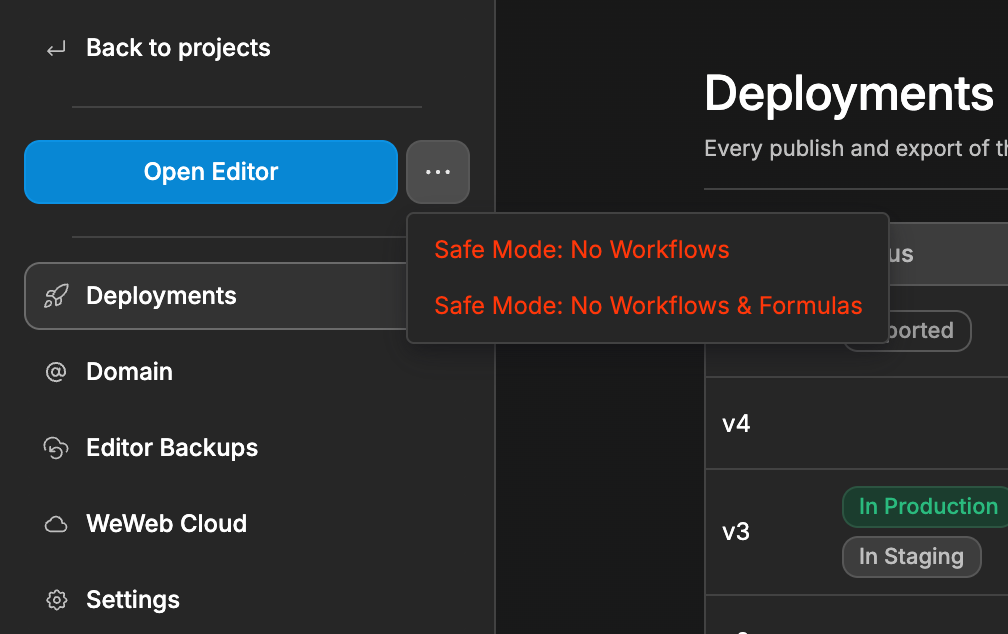1008x634 pixels.
Task: Click the In Staging status badge
Action: coord(912,557)
